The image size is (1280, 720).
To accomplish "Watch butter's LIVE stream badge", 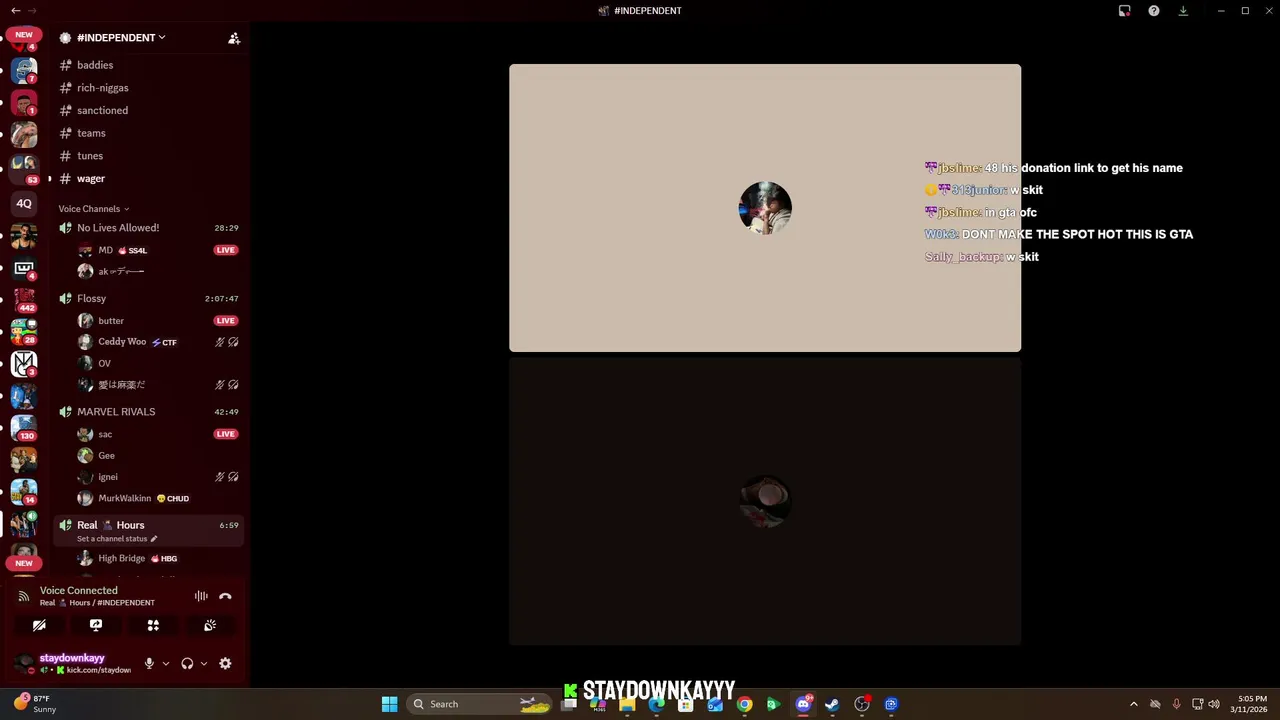I will click(225, 321).
